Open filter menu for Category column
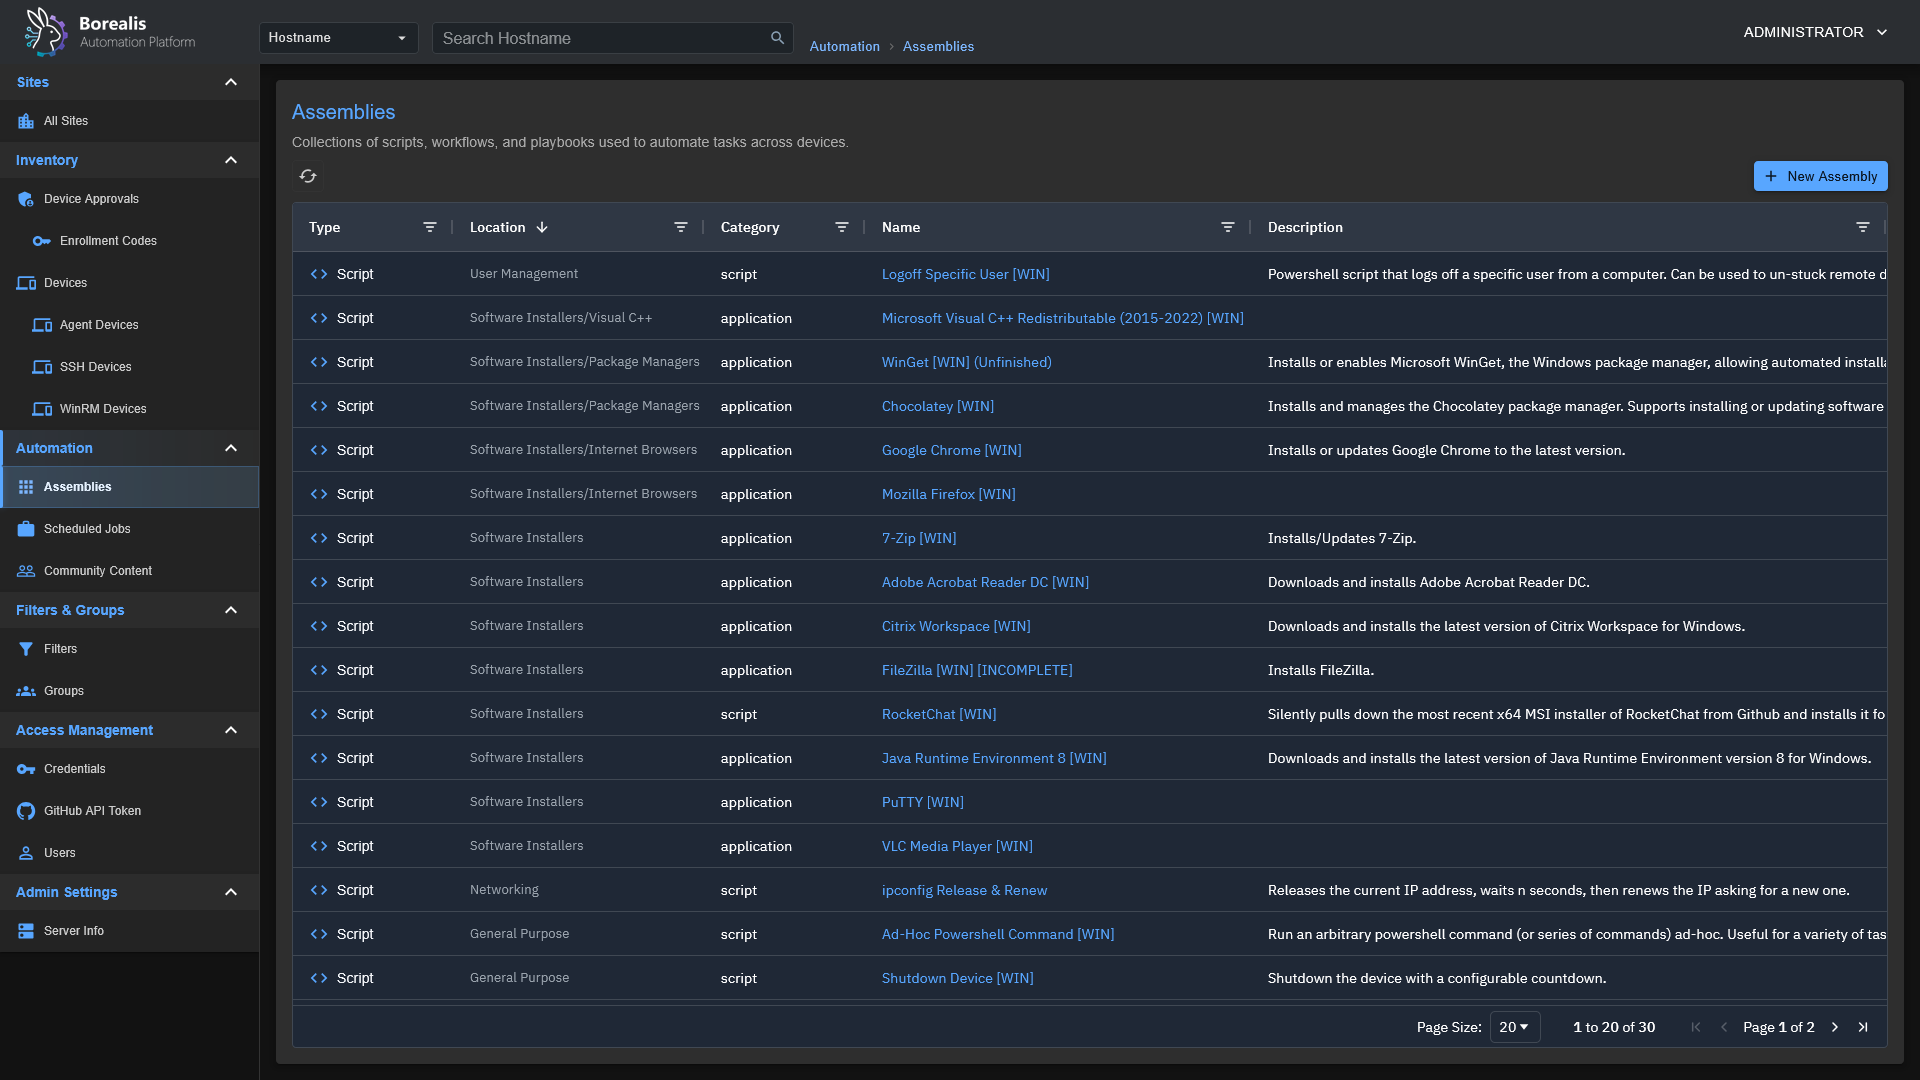Screen dimensions: 1920x1080 pos(842,227)
